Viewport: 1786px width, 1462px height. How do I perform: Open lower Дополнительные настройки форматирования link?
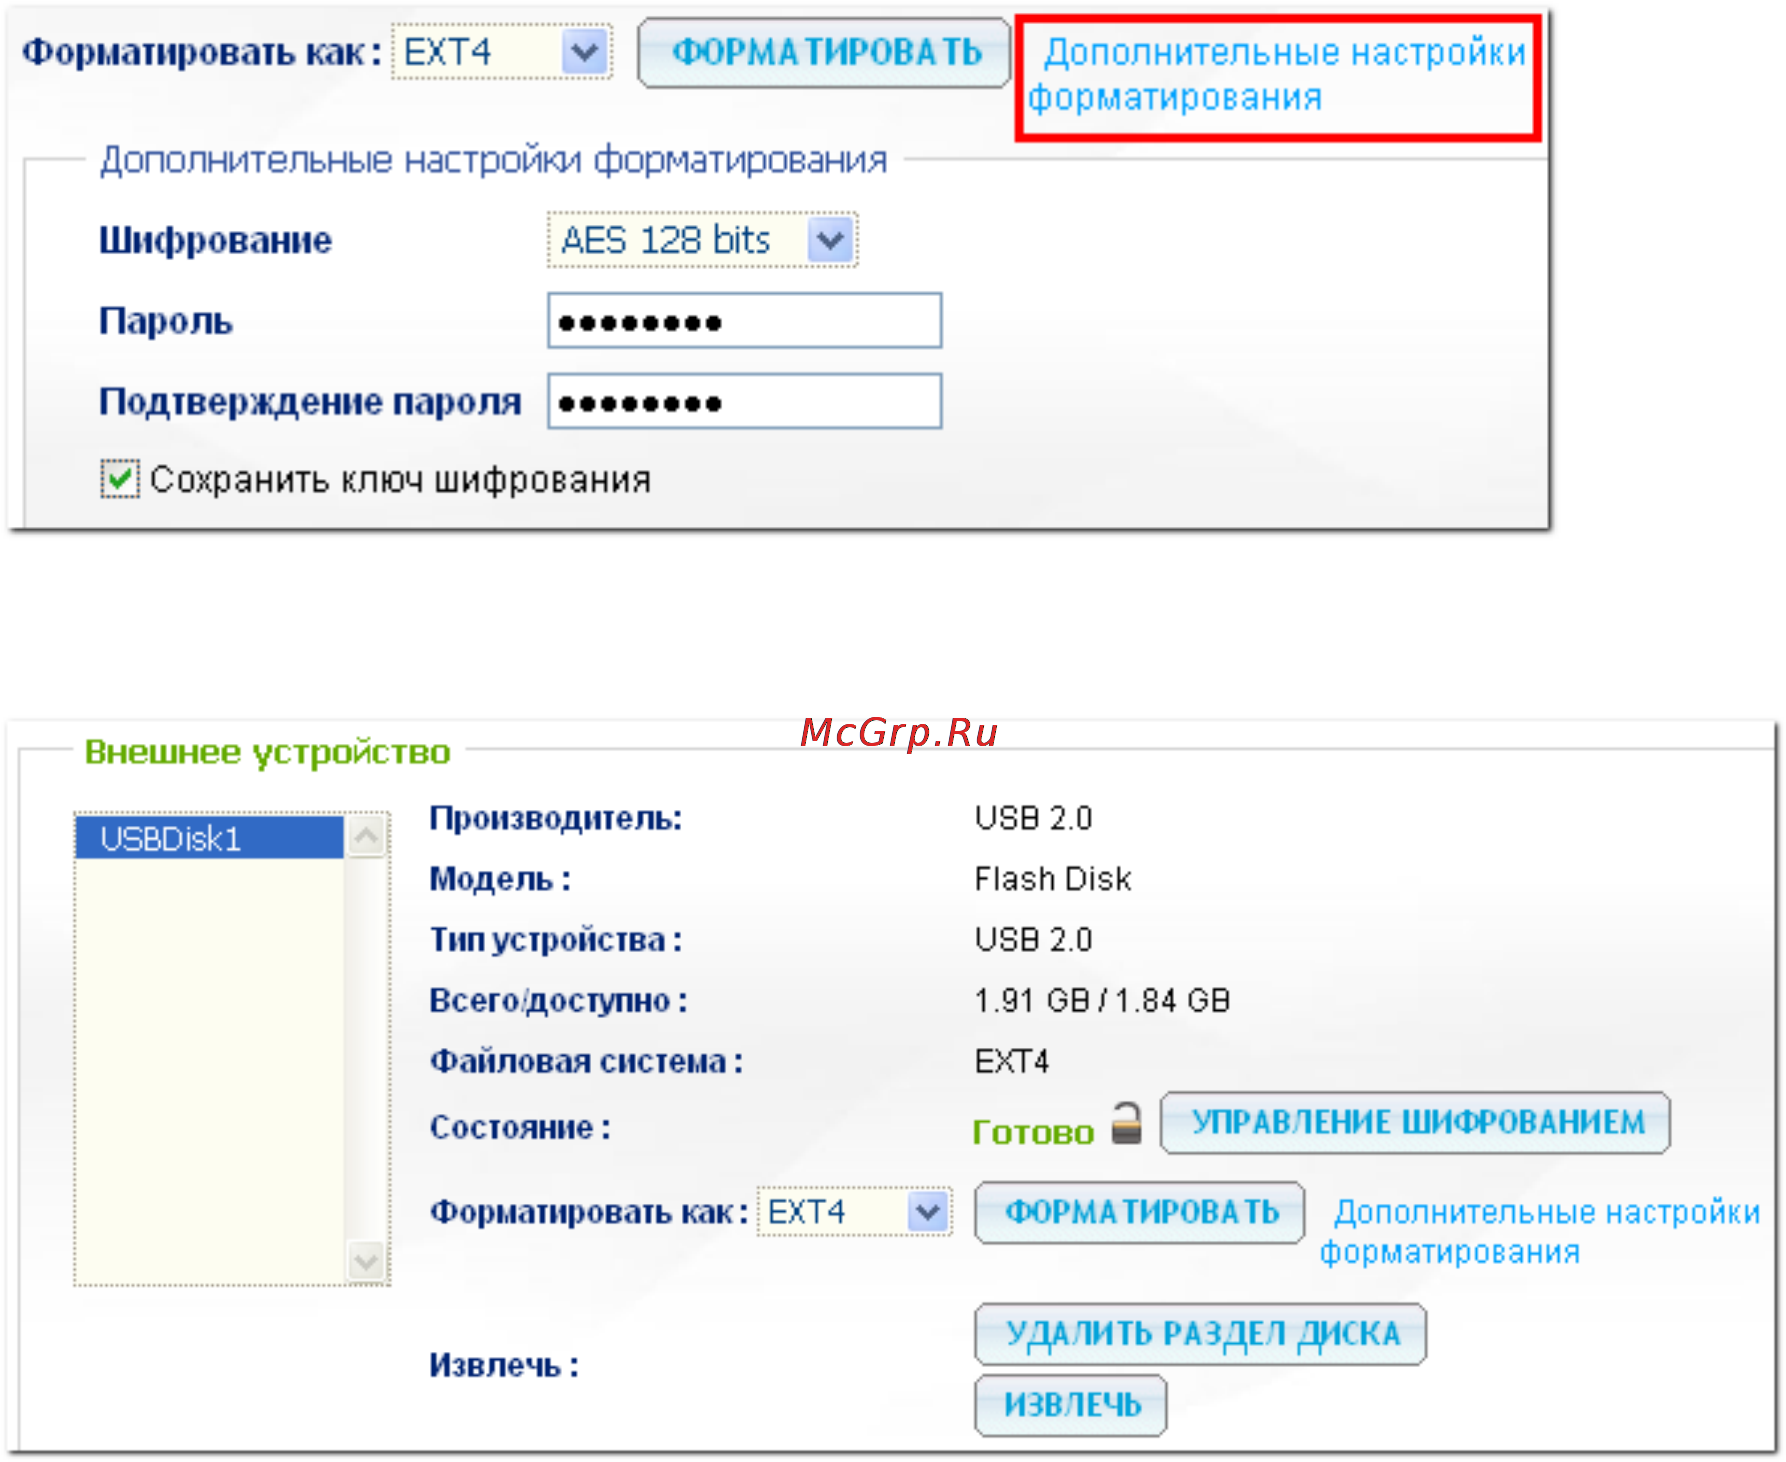point(1540,1232)
